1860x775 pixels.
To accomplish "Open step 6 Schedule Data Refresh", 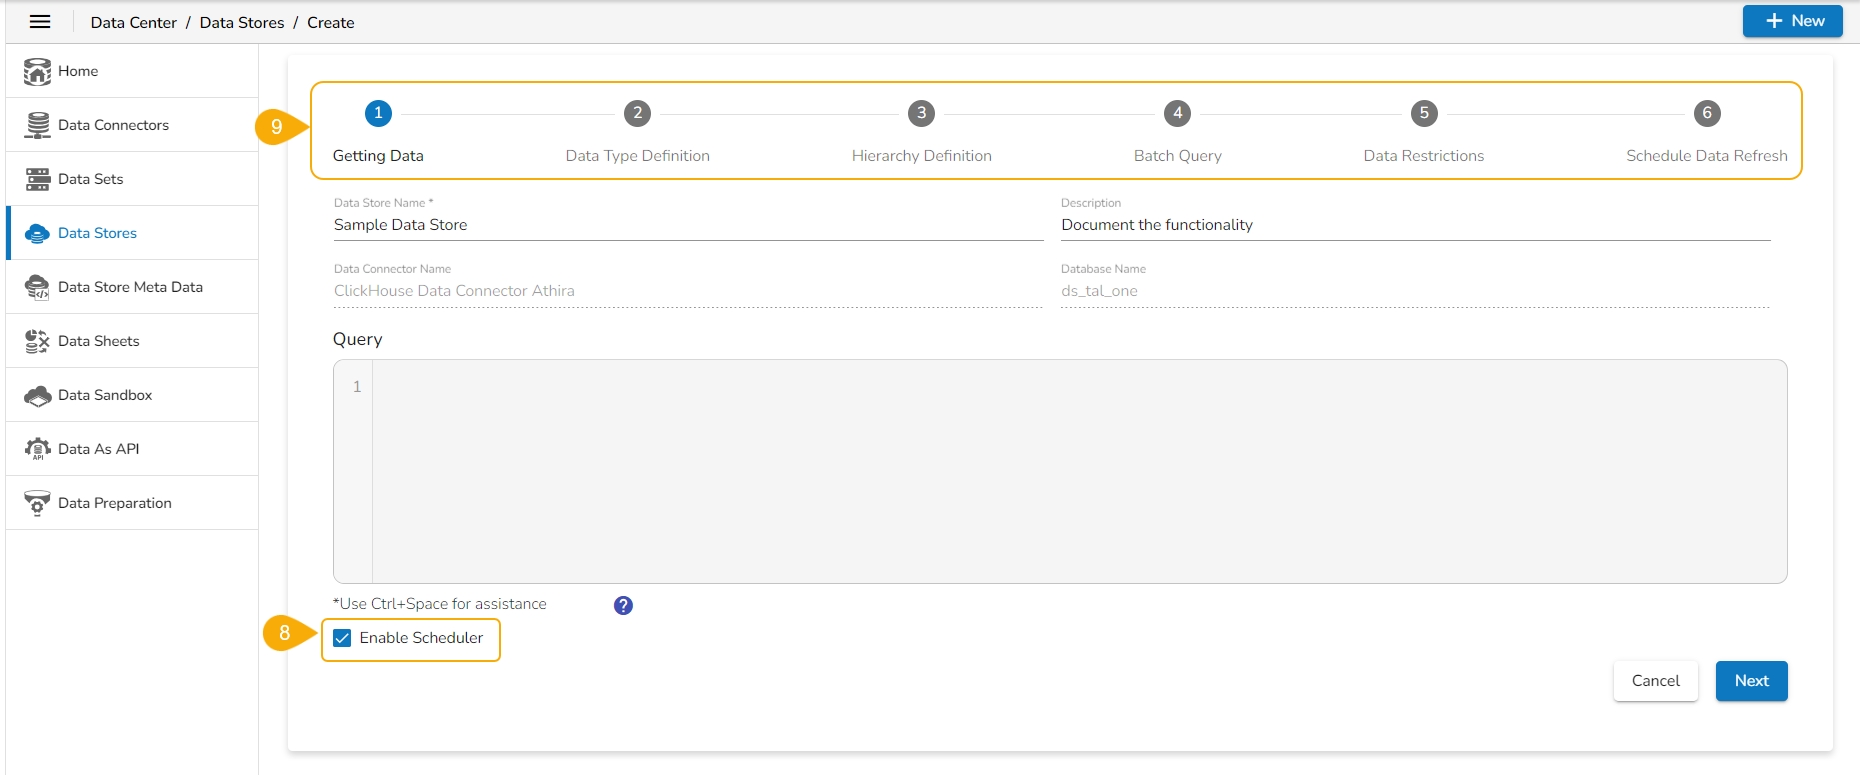I will click(x=1706, y=114).
